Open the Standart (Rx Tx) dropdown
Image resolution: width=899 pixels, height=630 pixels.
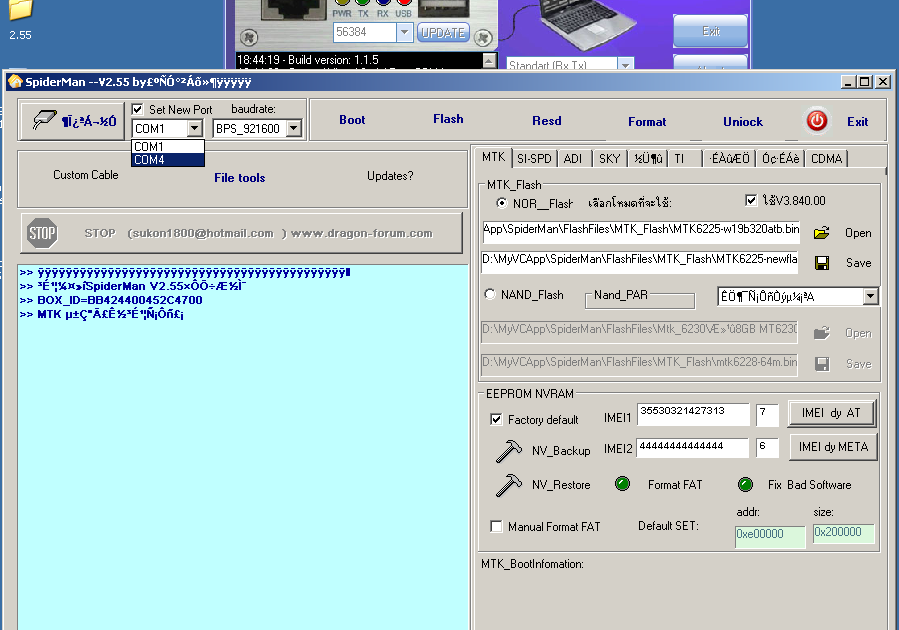pyautogui.click(x=626, y=64)
